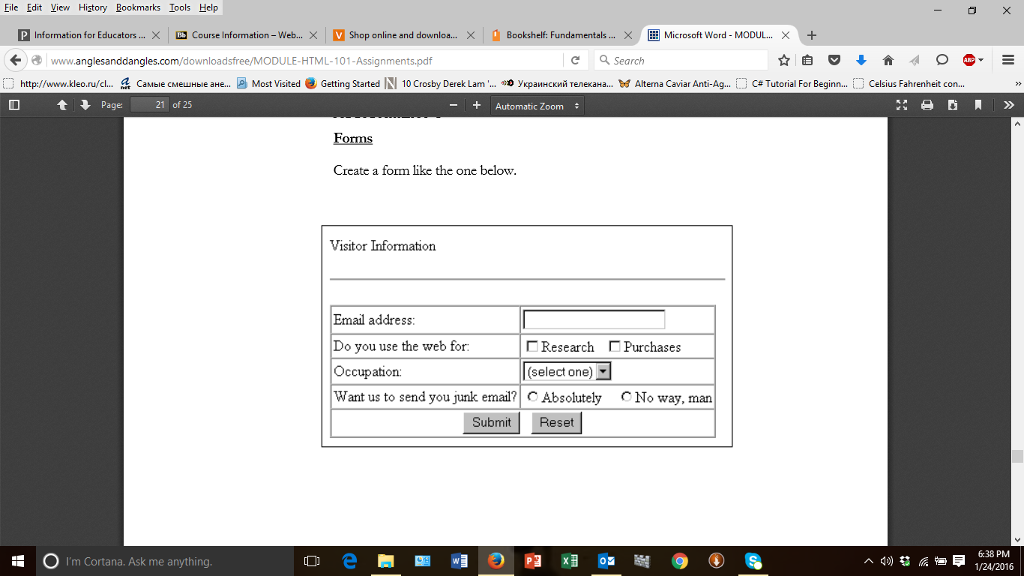The width and height of the screenshot is (1024, 576).
Task: Open the print dialog from the PDF toolbar
Action: (926, 105)
